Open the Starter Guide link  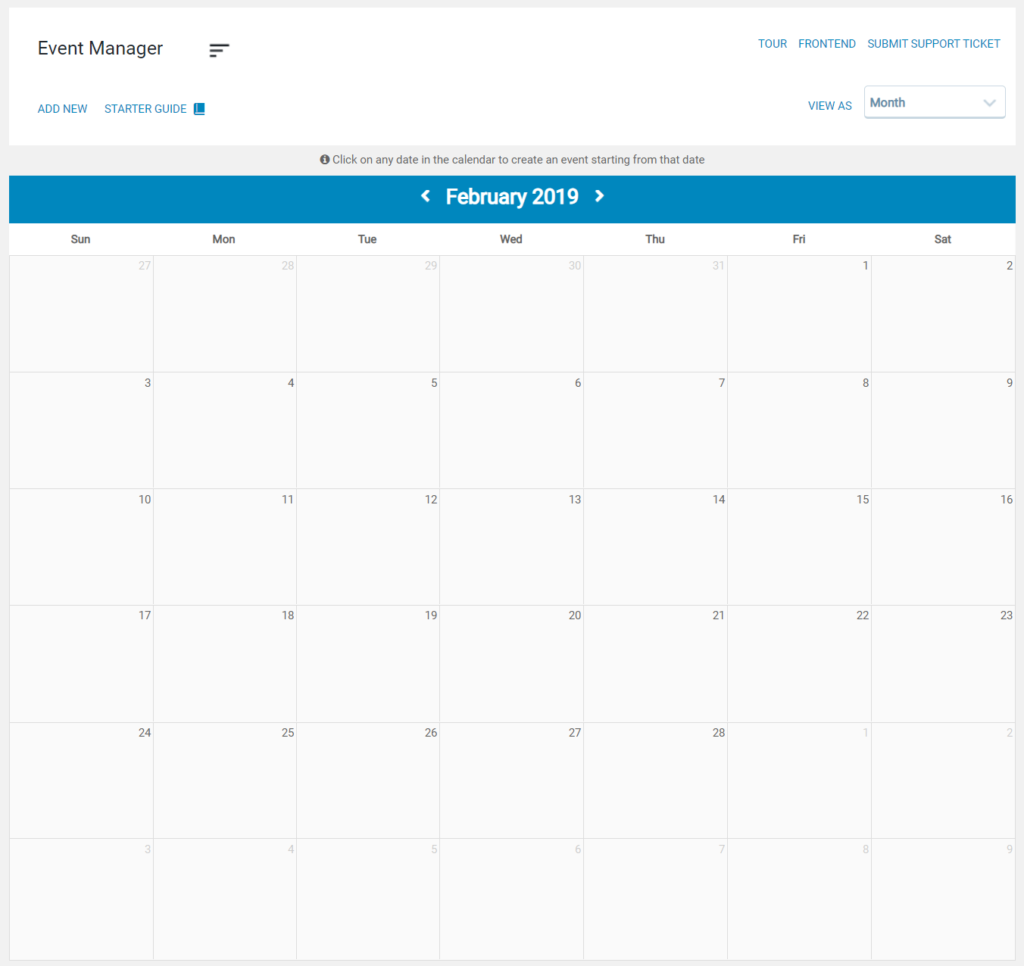[145, 109]
